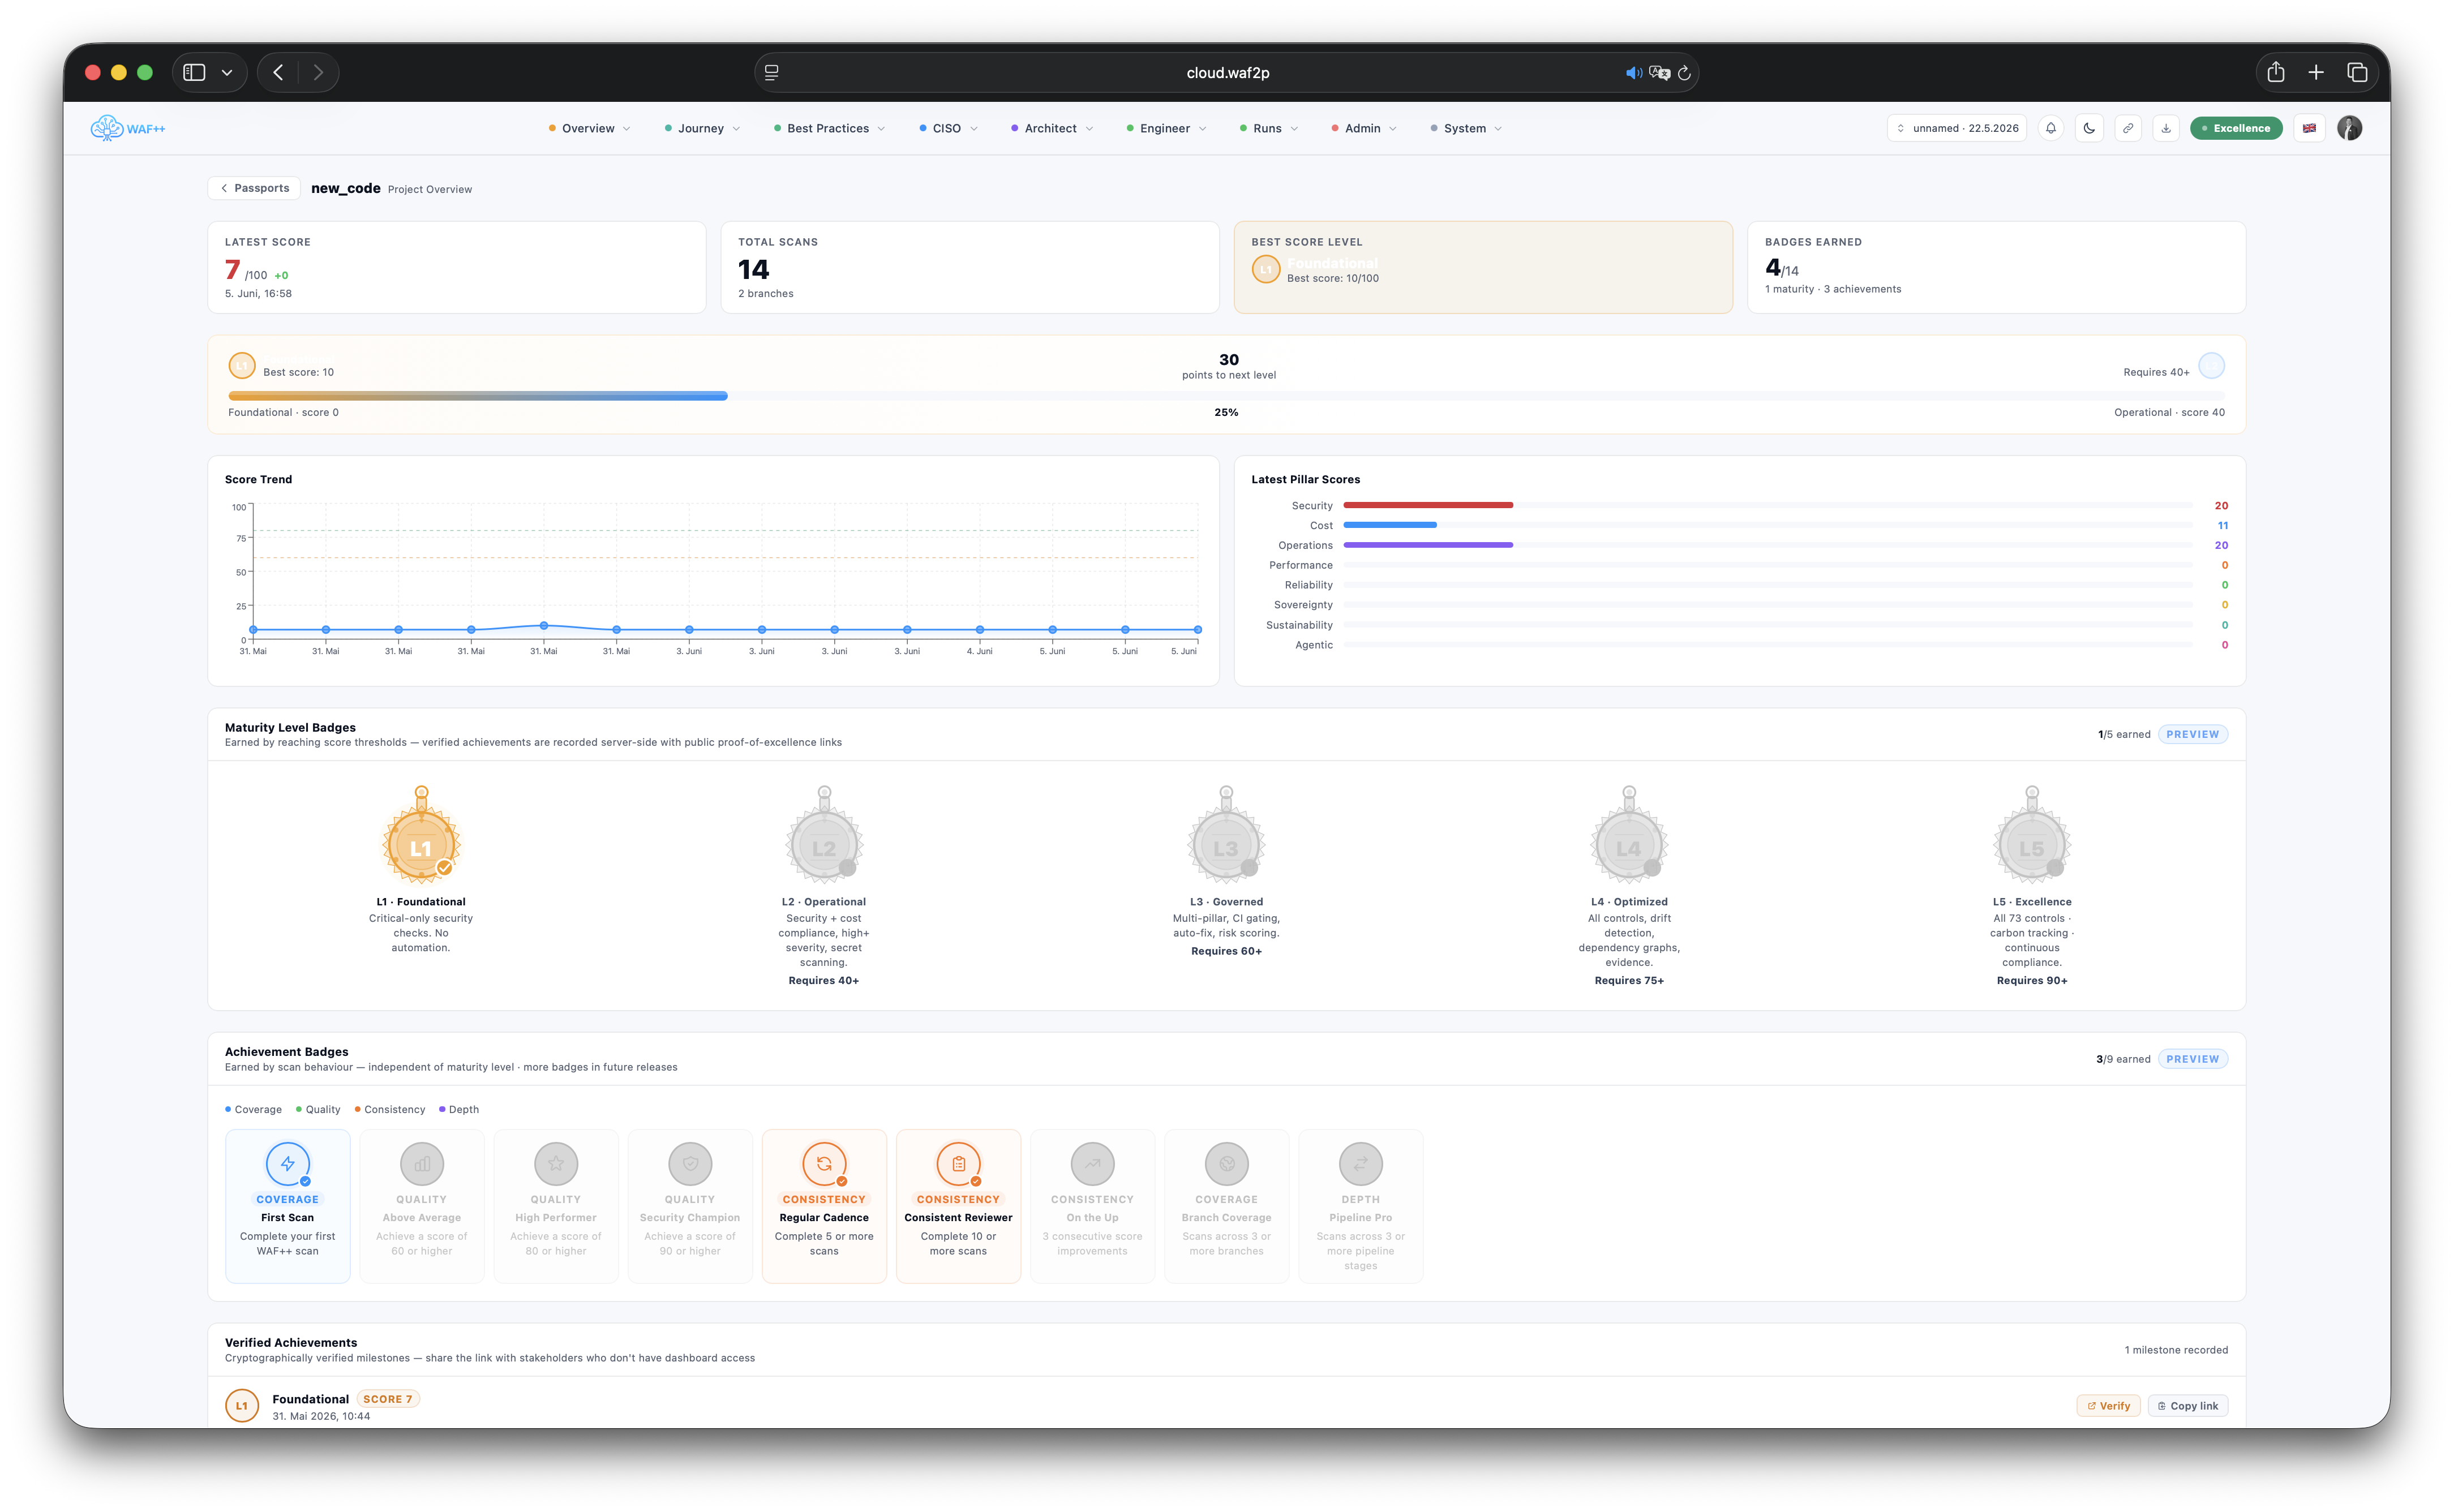
Task: Click PREVIEW on Achievement Badges
Action: pos(2192,1059)
